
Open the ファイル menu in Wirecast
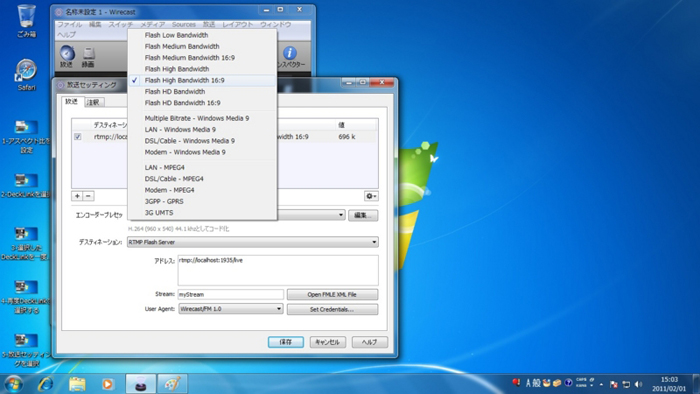pos(70,25)
